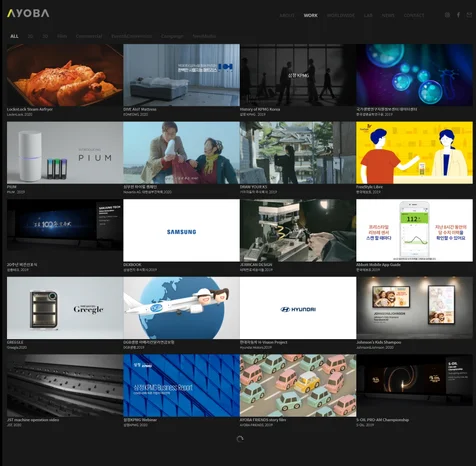The height and width of the screenshot is (466, 476).
Task: Select the WORK navigation item
Action: 310,15
